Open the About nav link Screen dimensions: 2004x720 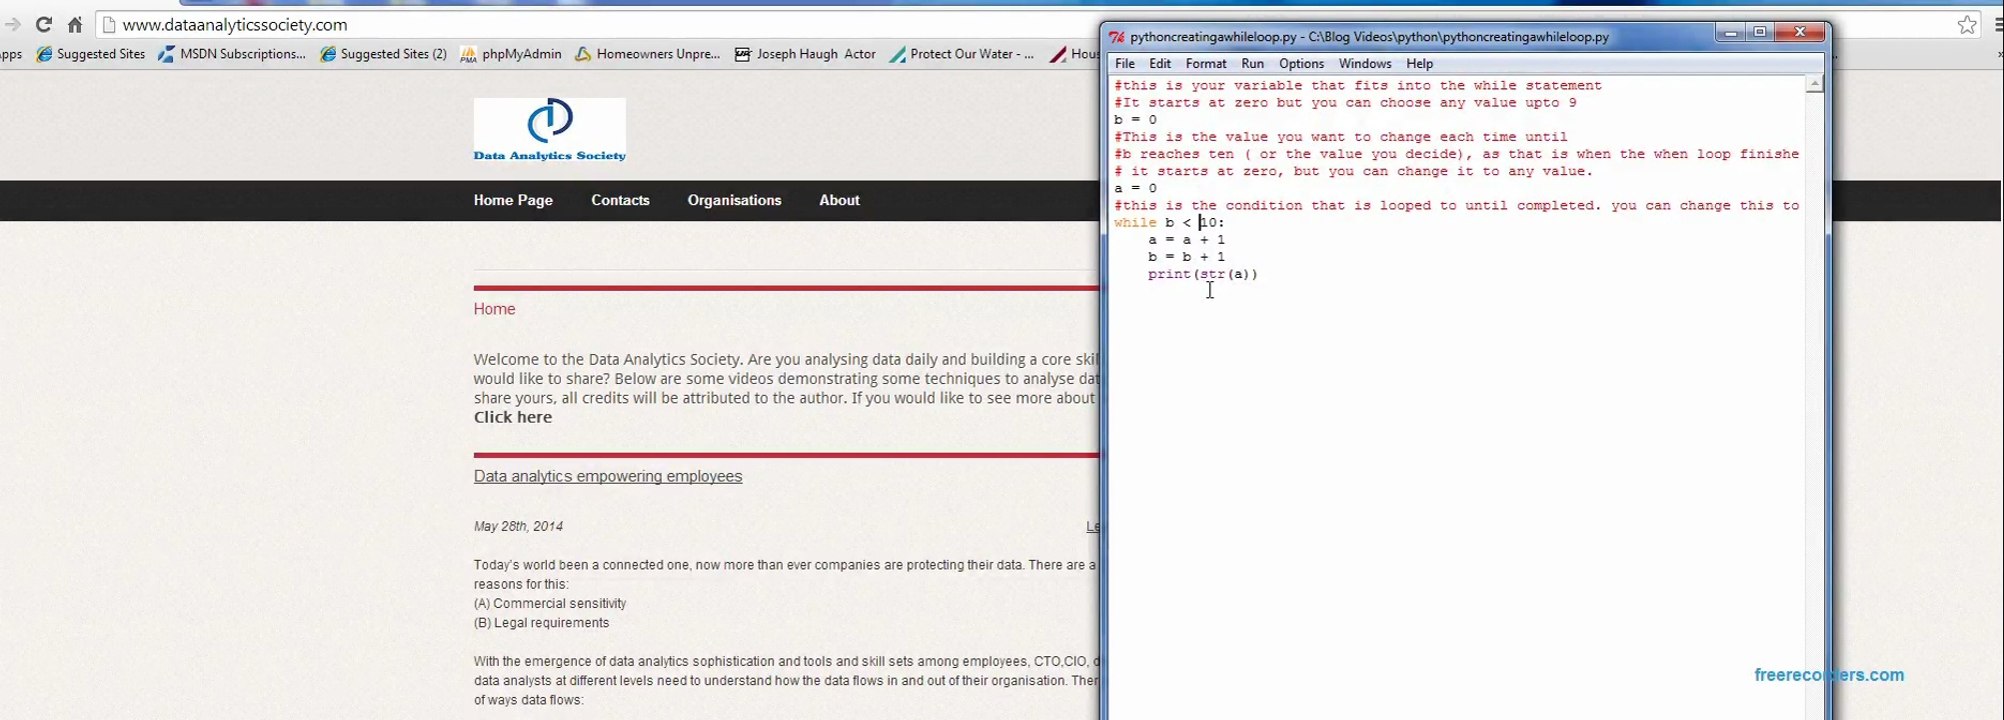click(x=839, y=200)
